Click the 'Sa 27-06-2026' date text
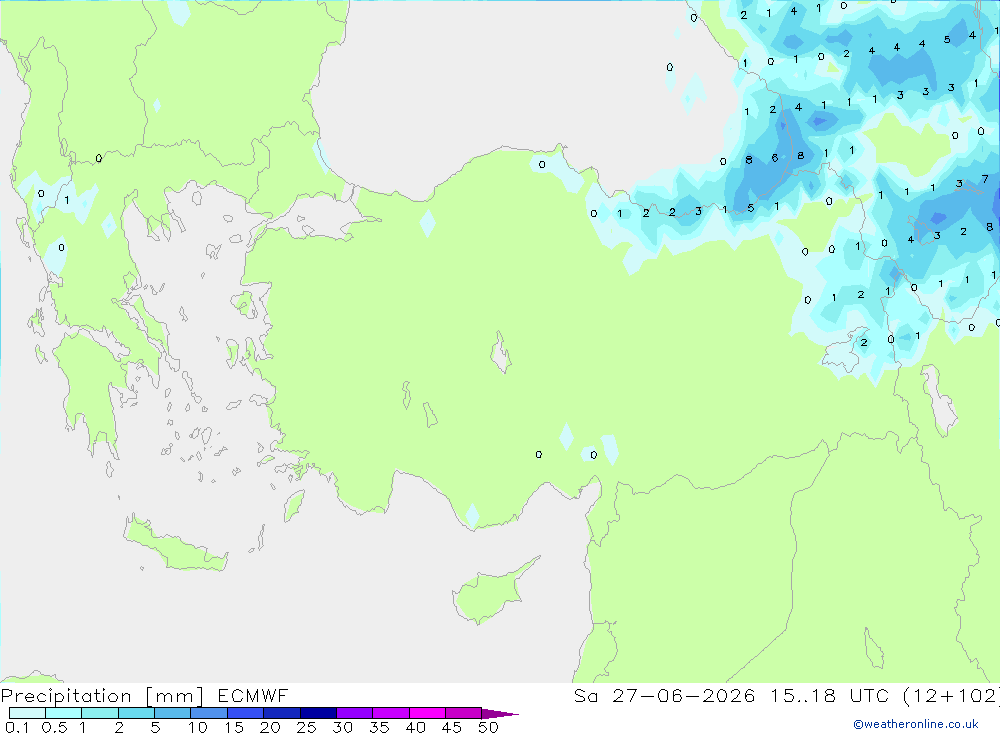1000x733 pixels. click(x=665, y=695)
